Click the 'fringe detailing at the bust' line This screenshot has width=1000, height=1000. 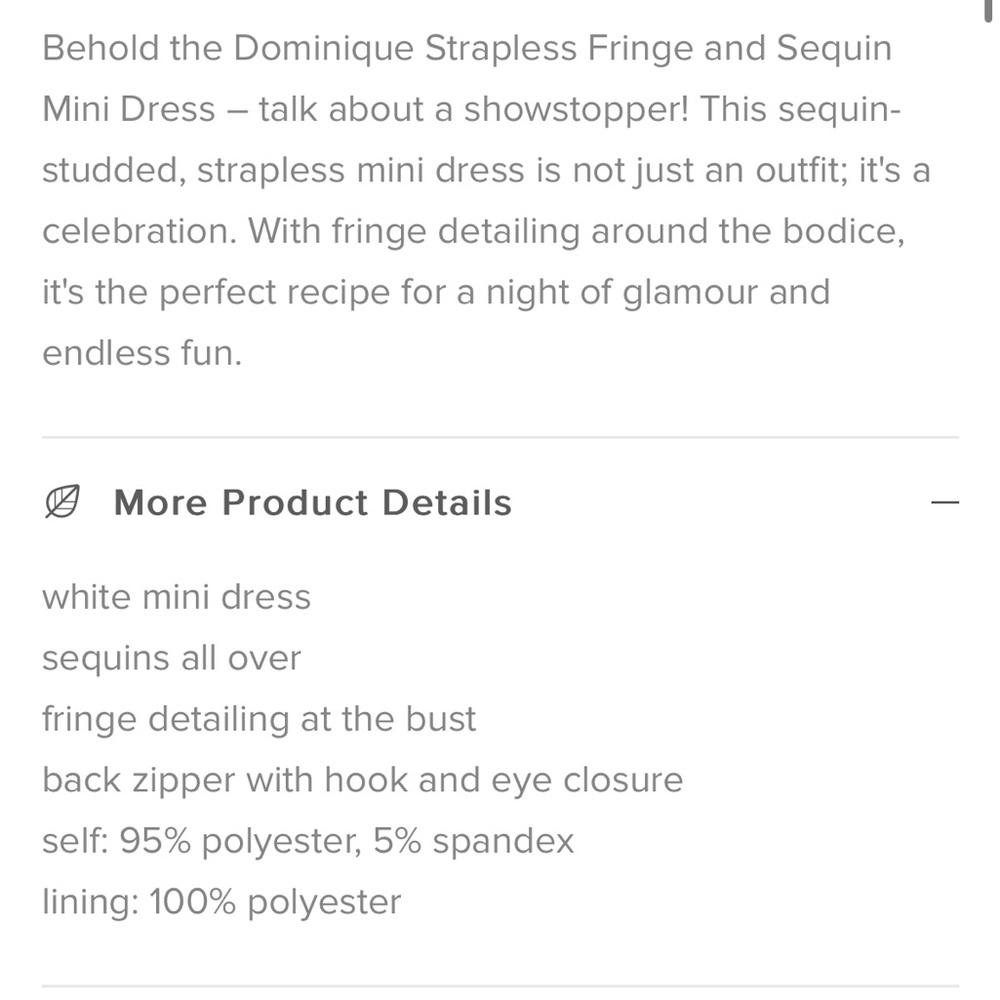tap(259, 719)
